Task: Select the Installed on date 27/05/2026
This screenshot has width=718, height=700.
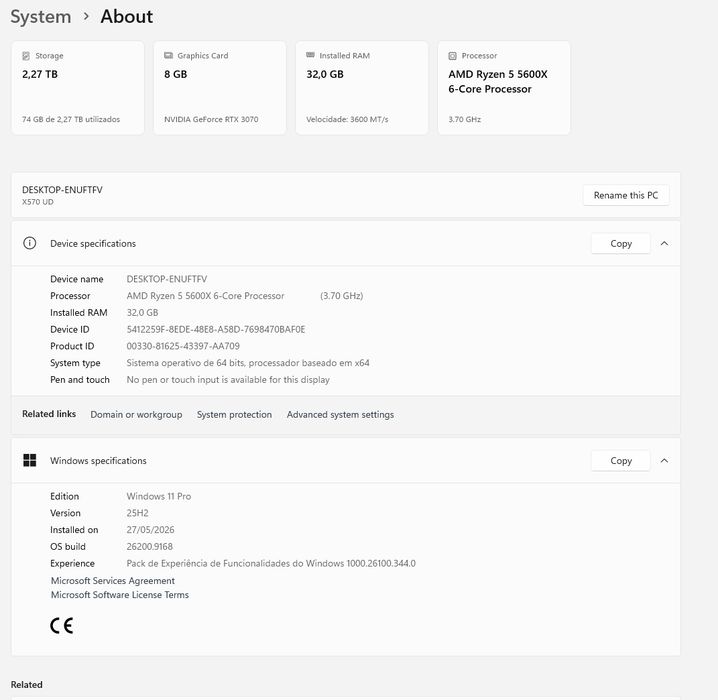Action: [x=150, y=530]
